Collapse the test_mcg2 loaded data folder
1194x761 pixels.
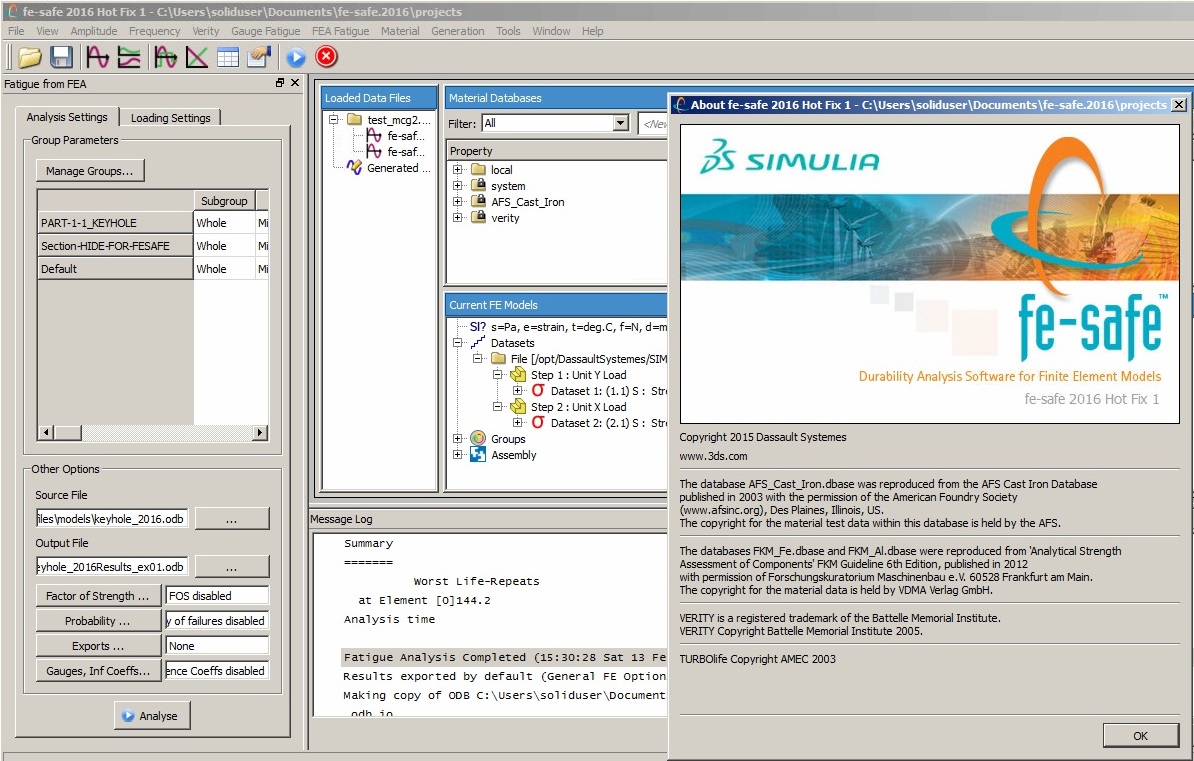click(334, 120)
